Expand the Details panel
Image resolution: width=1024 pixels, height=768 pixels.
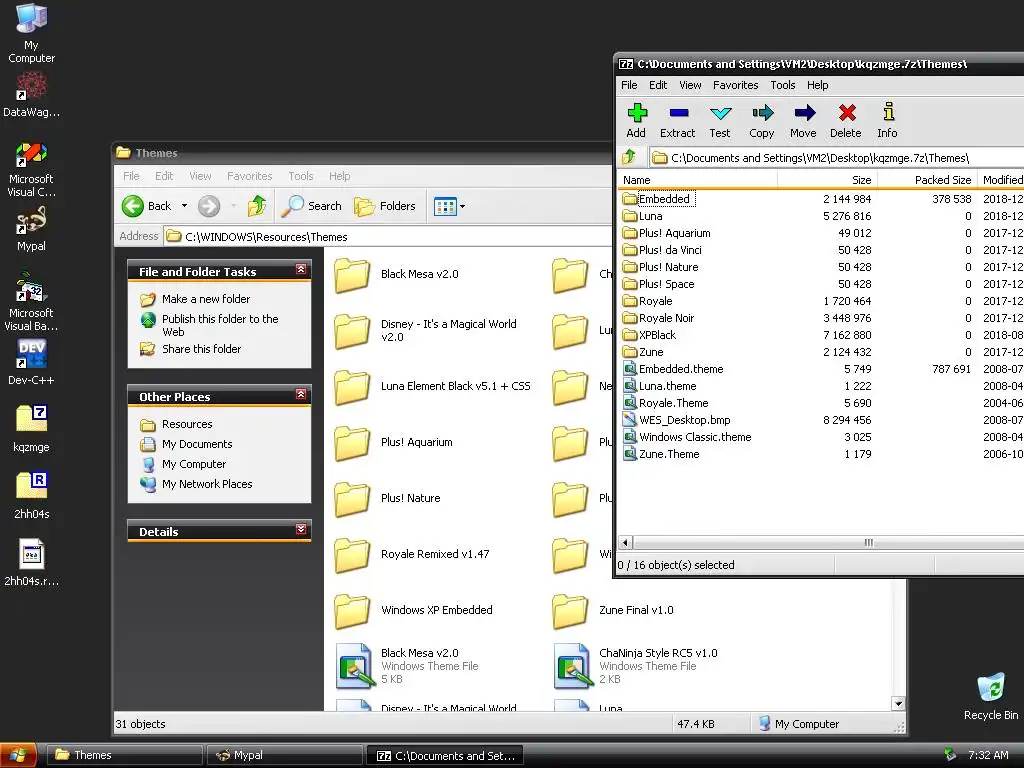[301, 530]
